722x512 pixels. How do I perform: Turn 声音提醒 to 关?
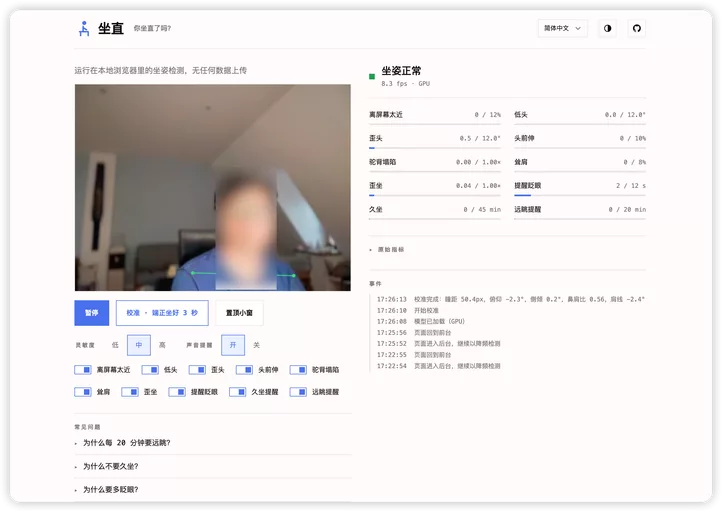pos(256,345)
